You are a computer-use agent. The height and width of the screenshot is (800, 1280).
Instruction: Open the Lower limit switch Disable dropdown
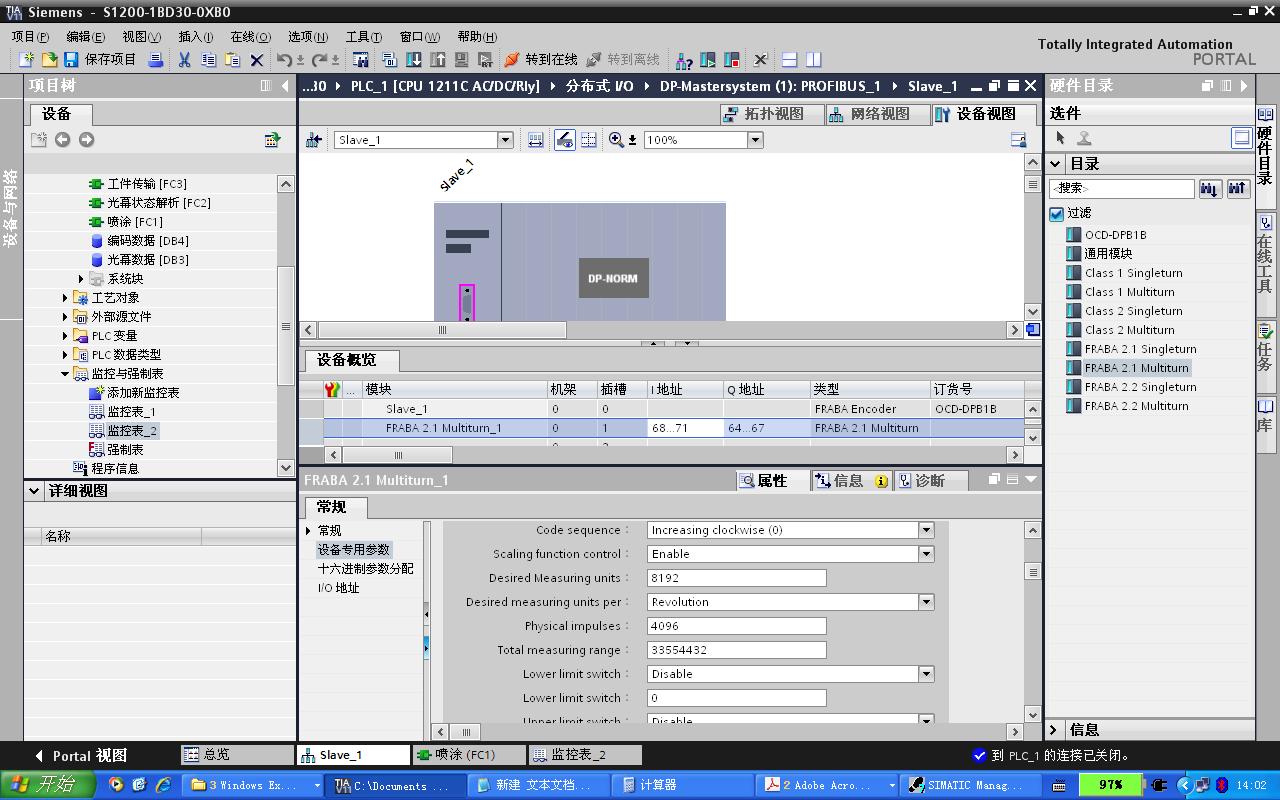point(926,674)
